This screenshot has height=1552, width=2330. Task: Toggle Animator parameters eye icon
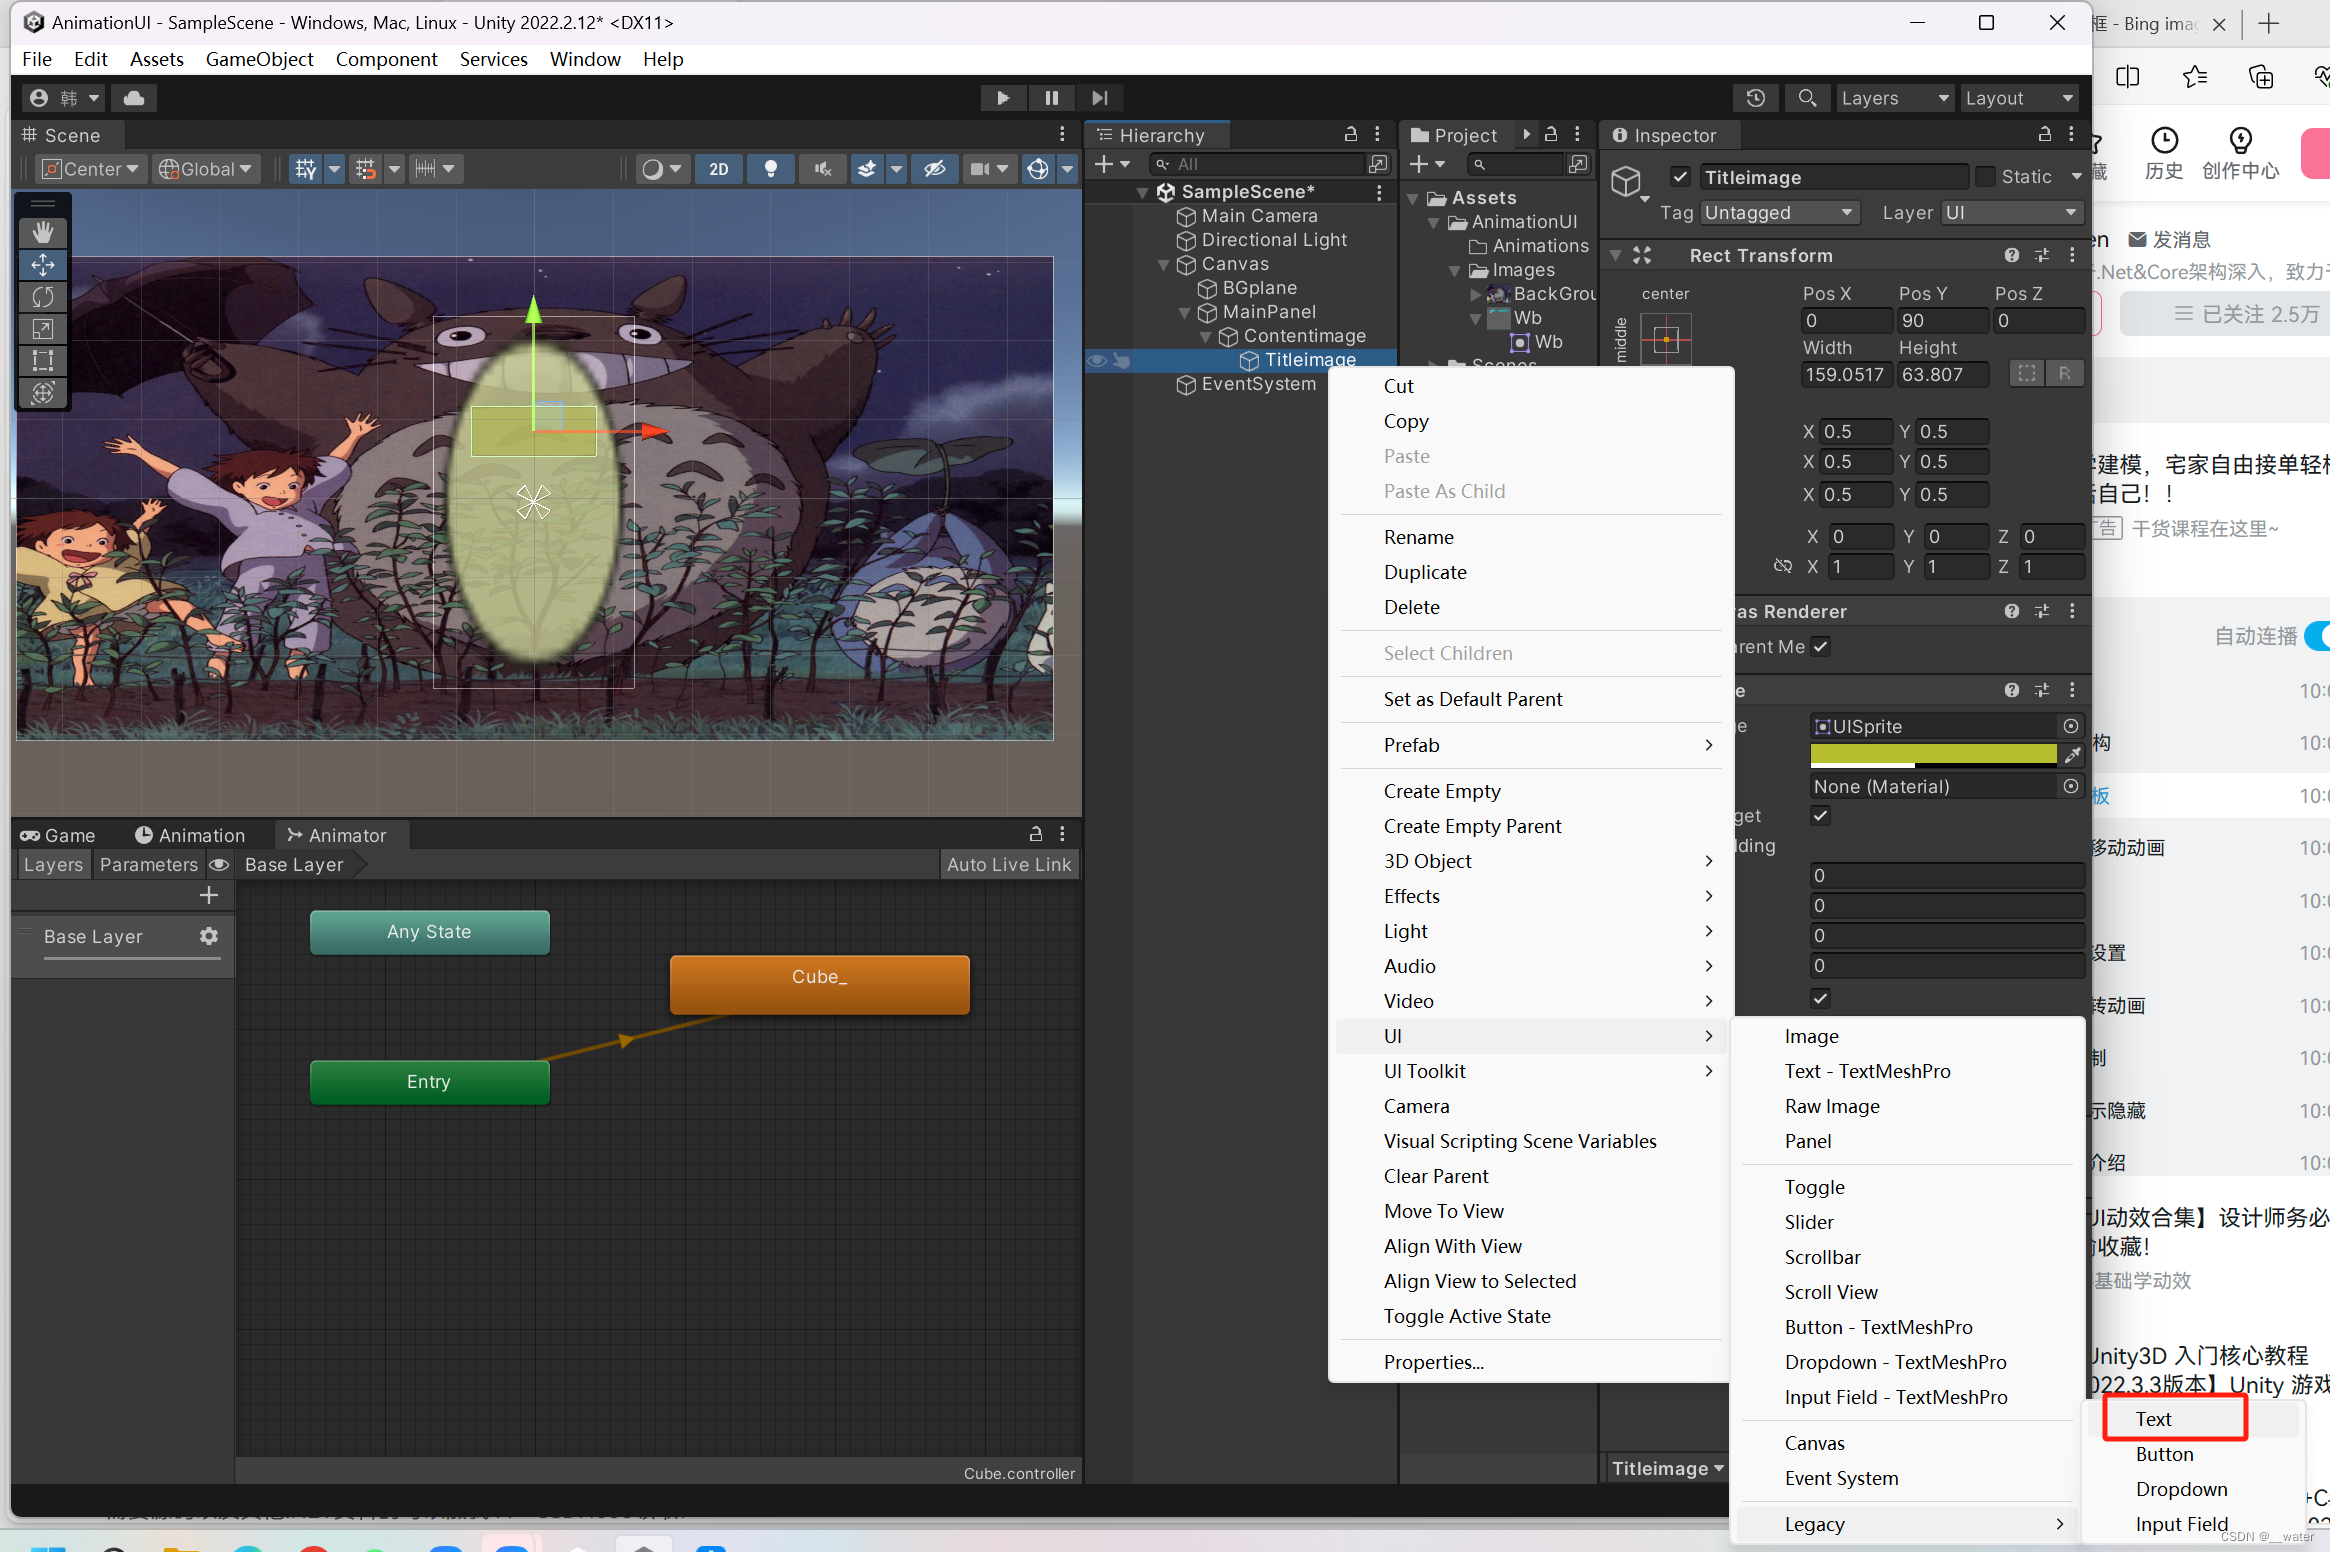219,864
